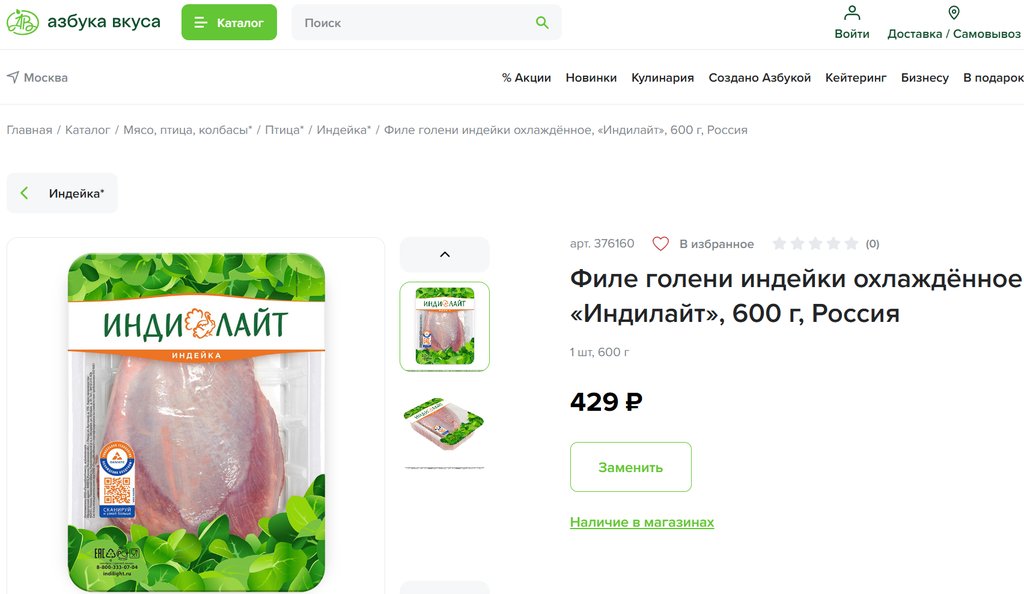
Task: Open the Создано Азбукой menu item
Action: [x=760, y=78]
